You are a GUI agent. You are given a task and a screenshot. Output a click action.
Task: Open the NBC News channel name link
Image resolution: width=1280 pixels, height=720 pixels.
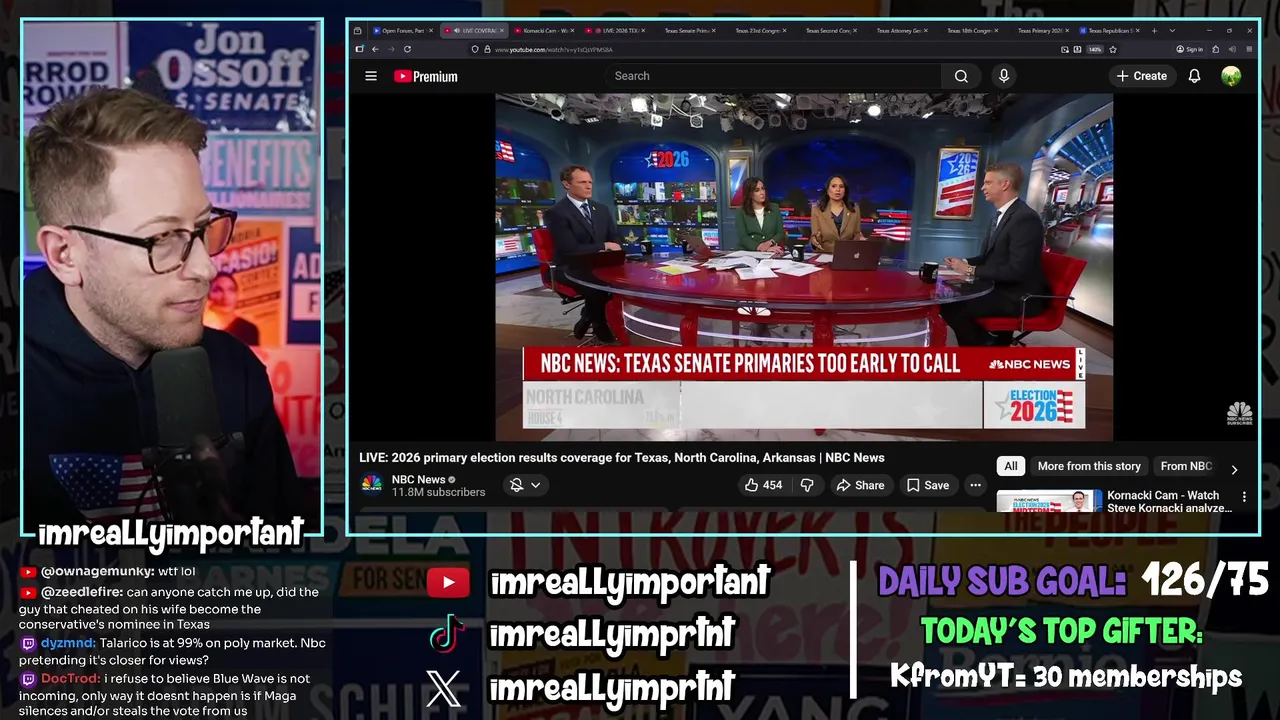click(x=418, y=479)
